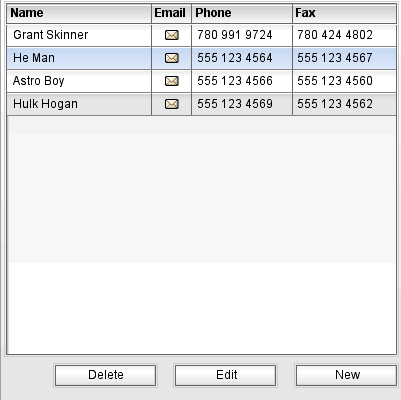Click fax number 780 424 4802

335,35
